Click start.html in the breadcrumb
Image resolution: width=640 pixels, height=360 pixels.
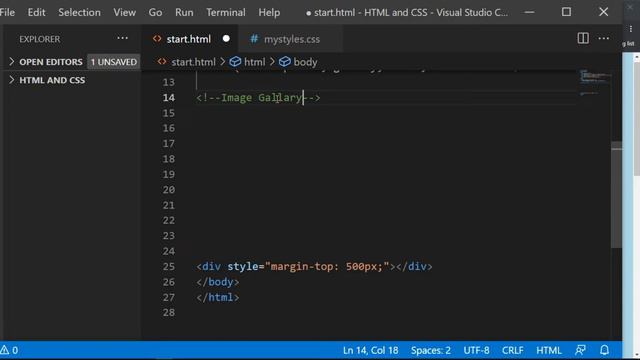[193, 62]
